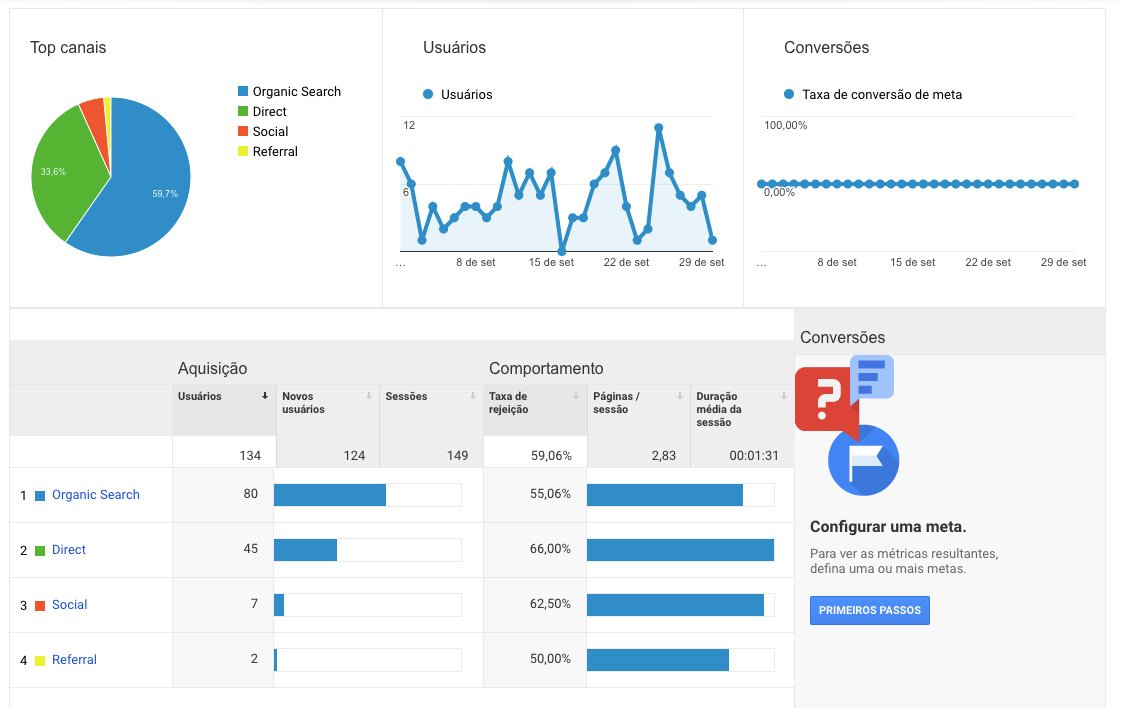Image resolution: width=1121 pixels, height=708 pixels.
Task: Click overall bounce rate 59,06%
Action: tap(551, 456)
